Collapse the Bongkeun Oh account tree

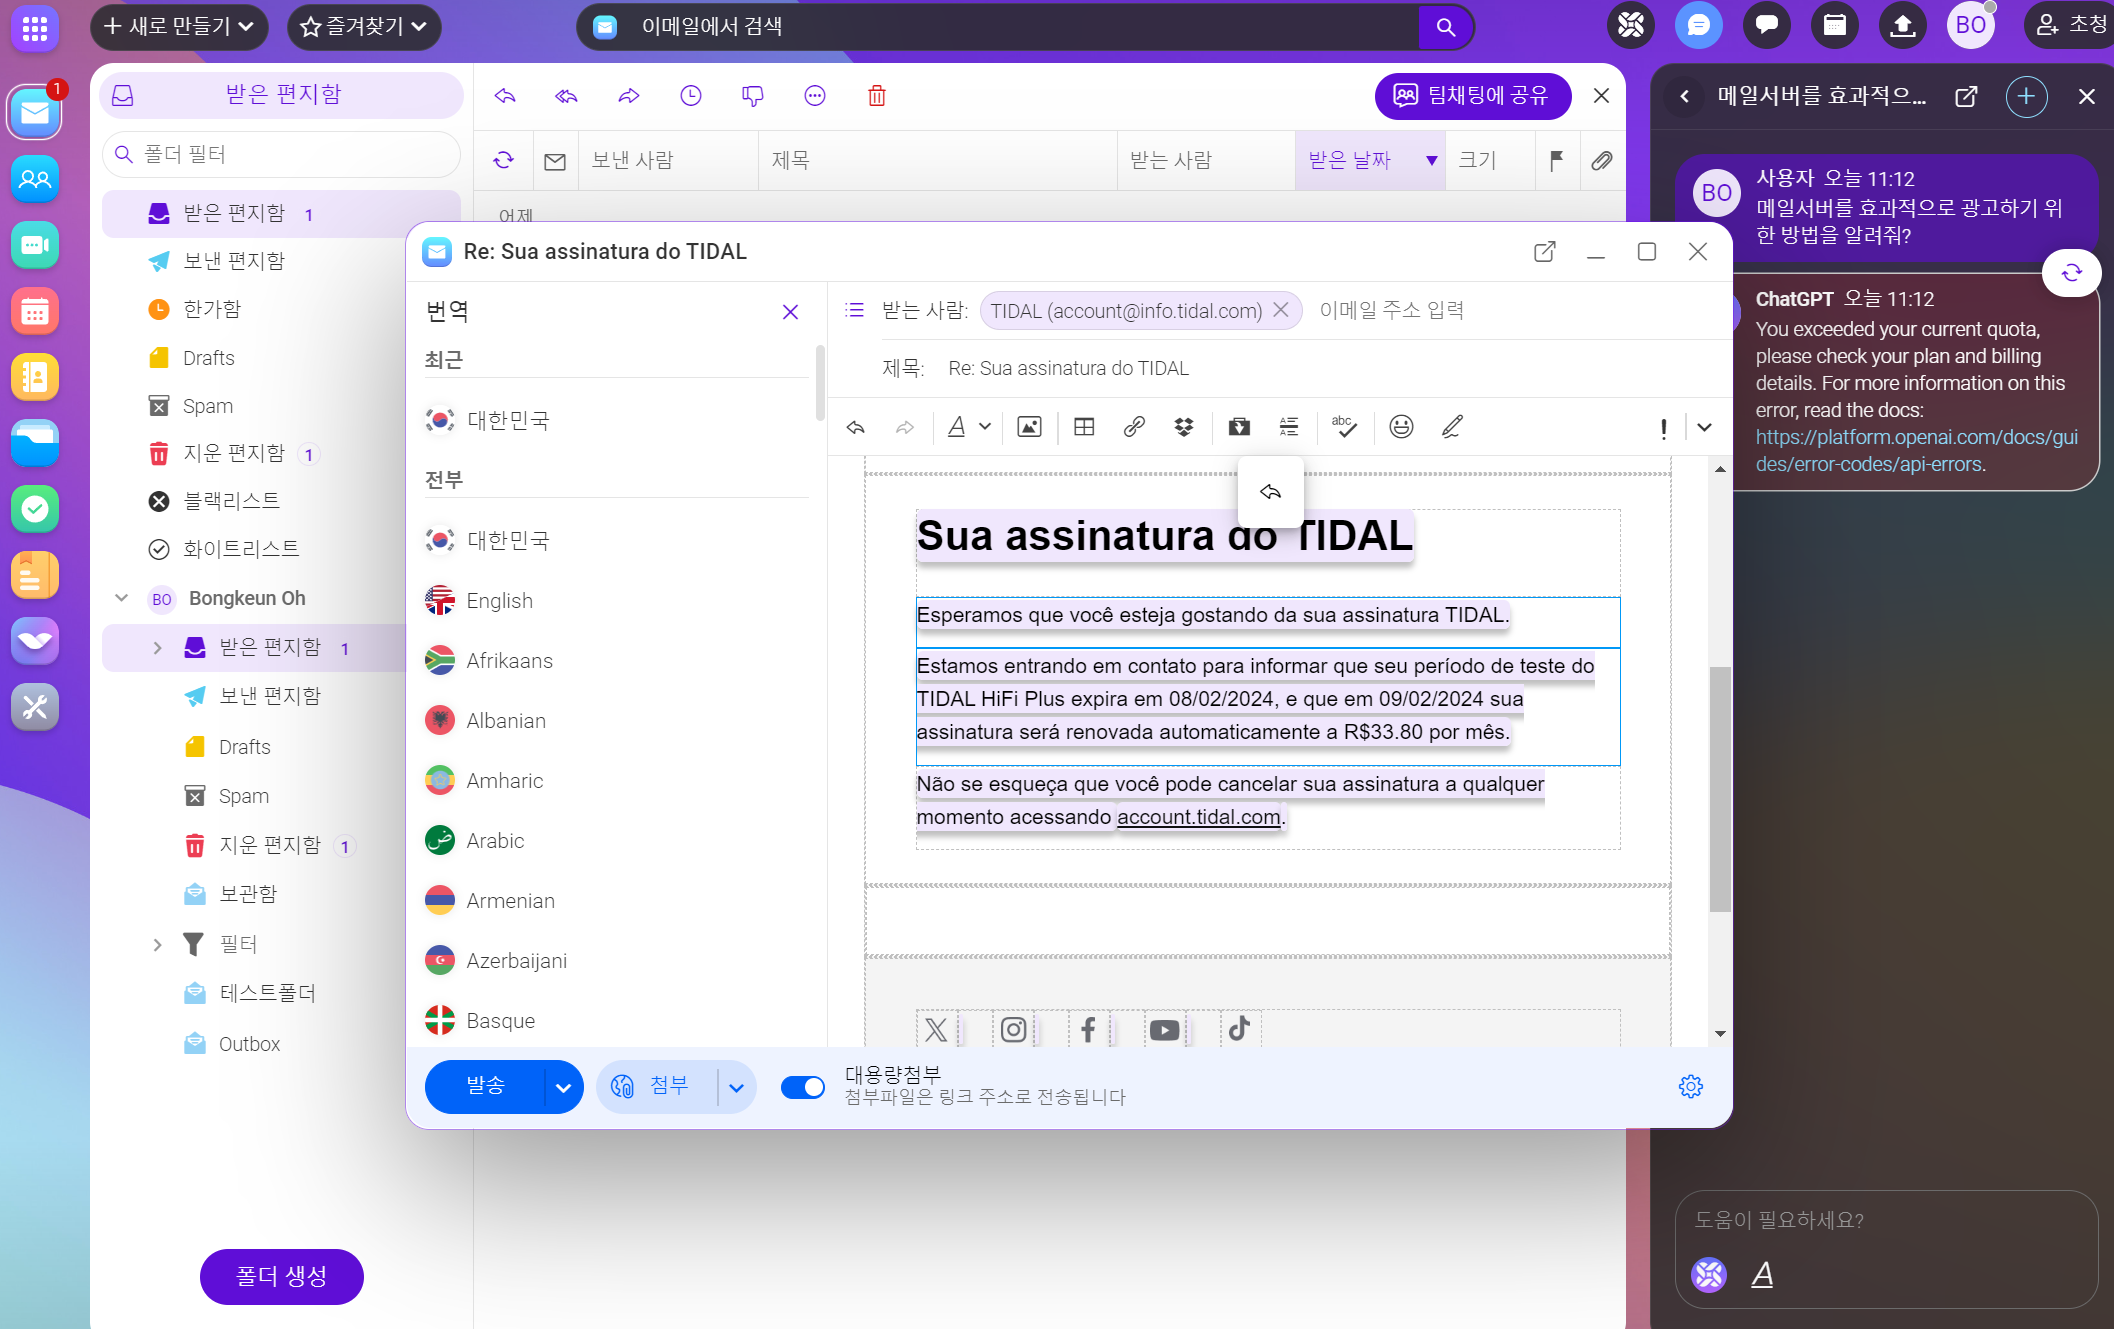pos(122,598)
